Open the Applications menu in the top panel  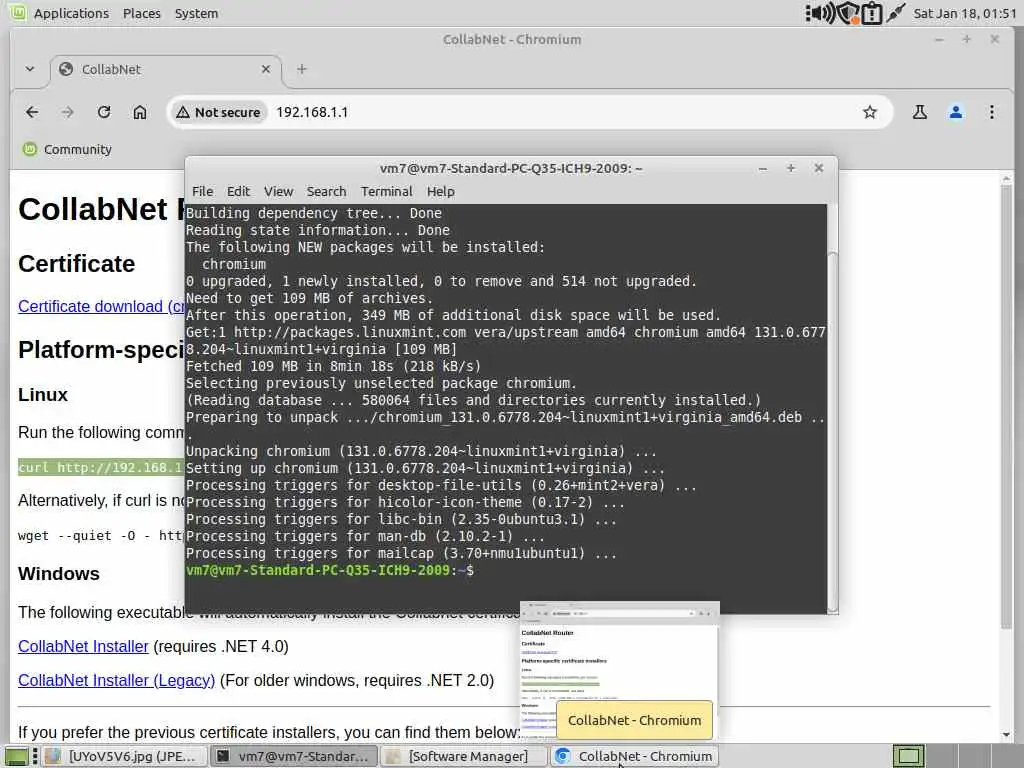point(71,13)
